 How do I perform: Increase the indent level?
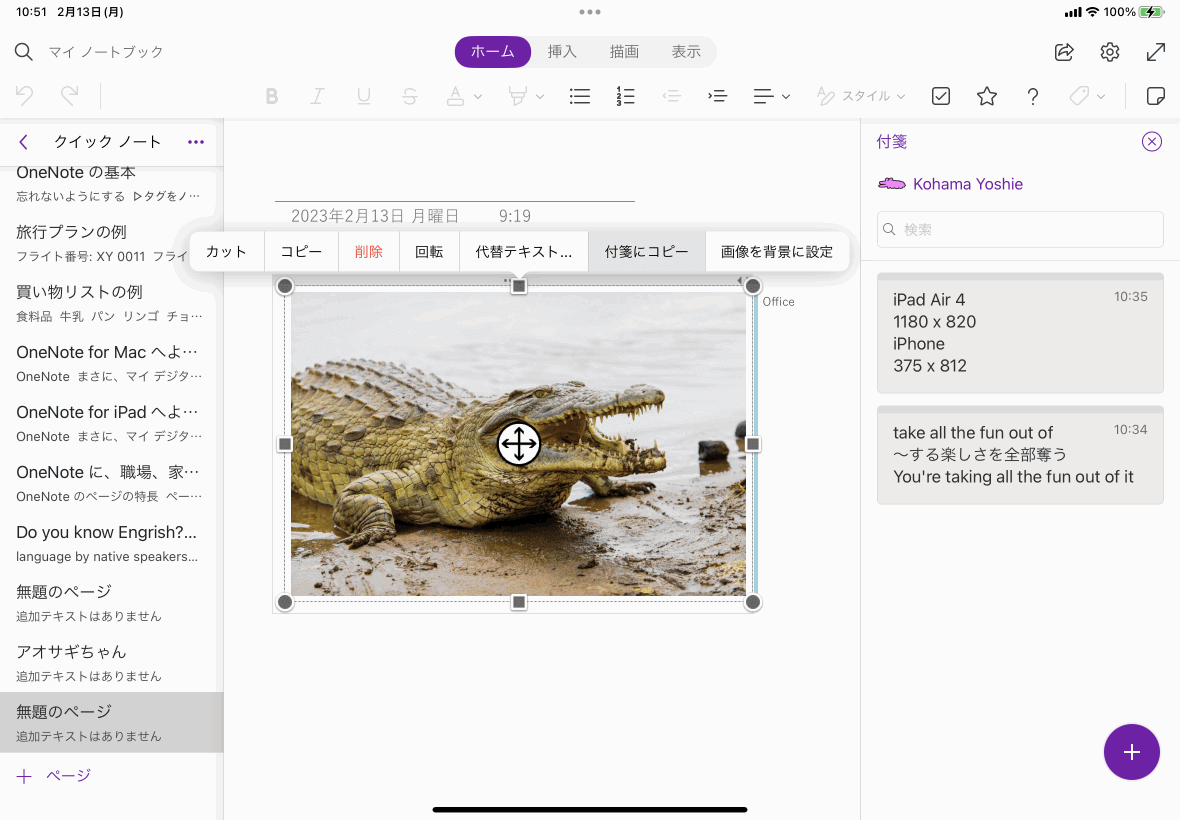pyautogui.click(x=717, y=96)
